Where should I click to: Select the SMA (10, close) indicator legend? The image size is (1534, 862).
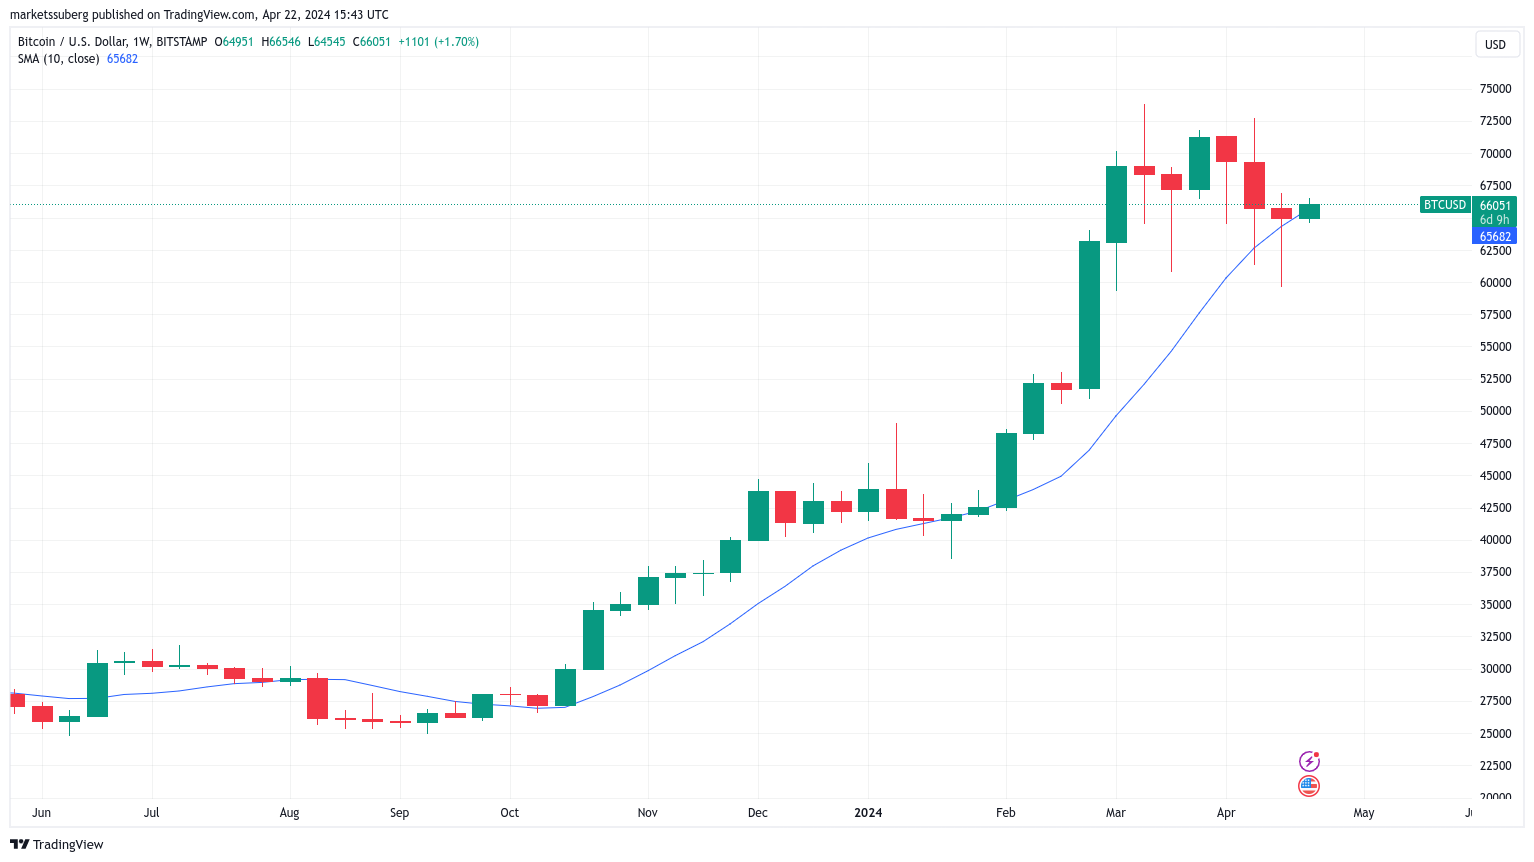58,59
